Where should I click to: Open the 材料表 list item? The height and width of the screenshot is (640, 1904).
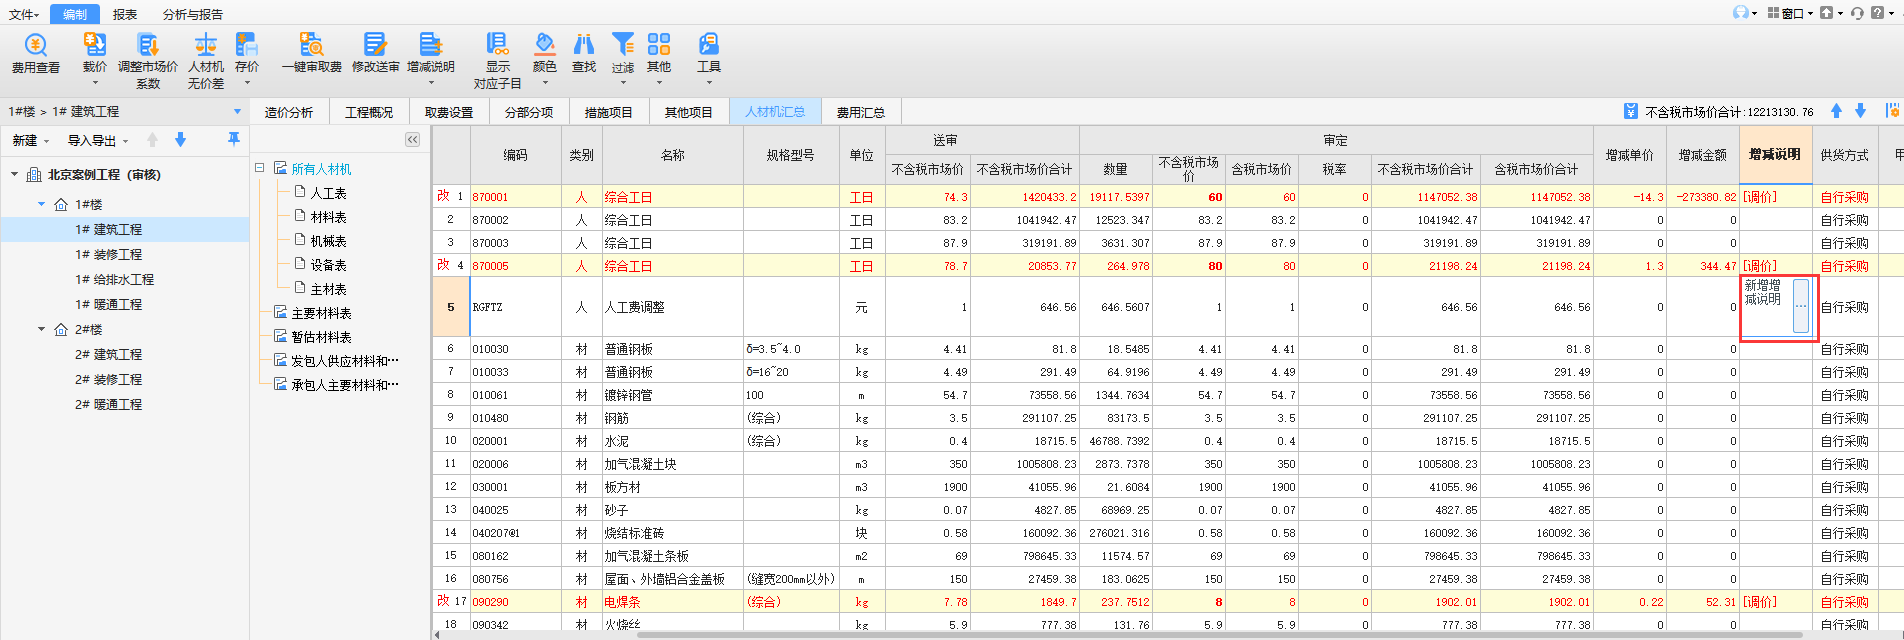(328, 217)
